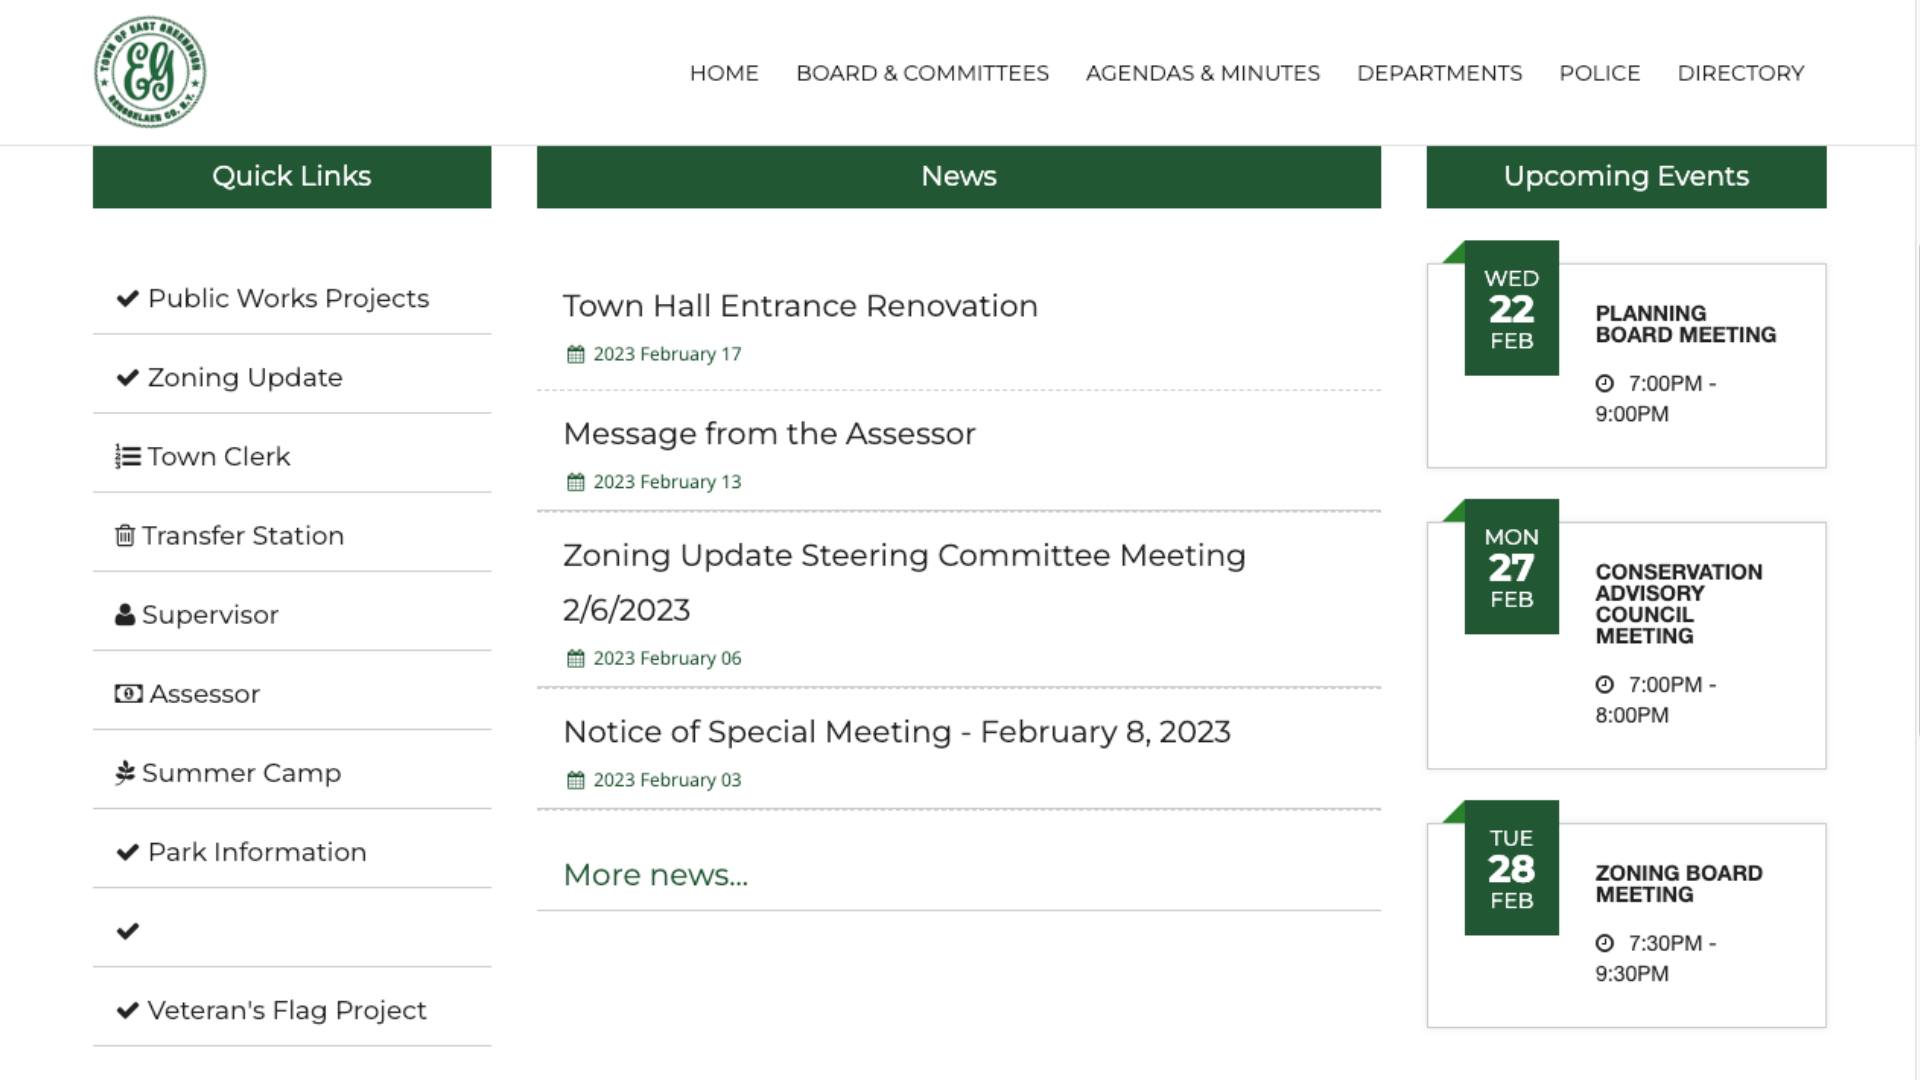Click the More news... link

click(655, 875)
